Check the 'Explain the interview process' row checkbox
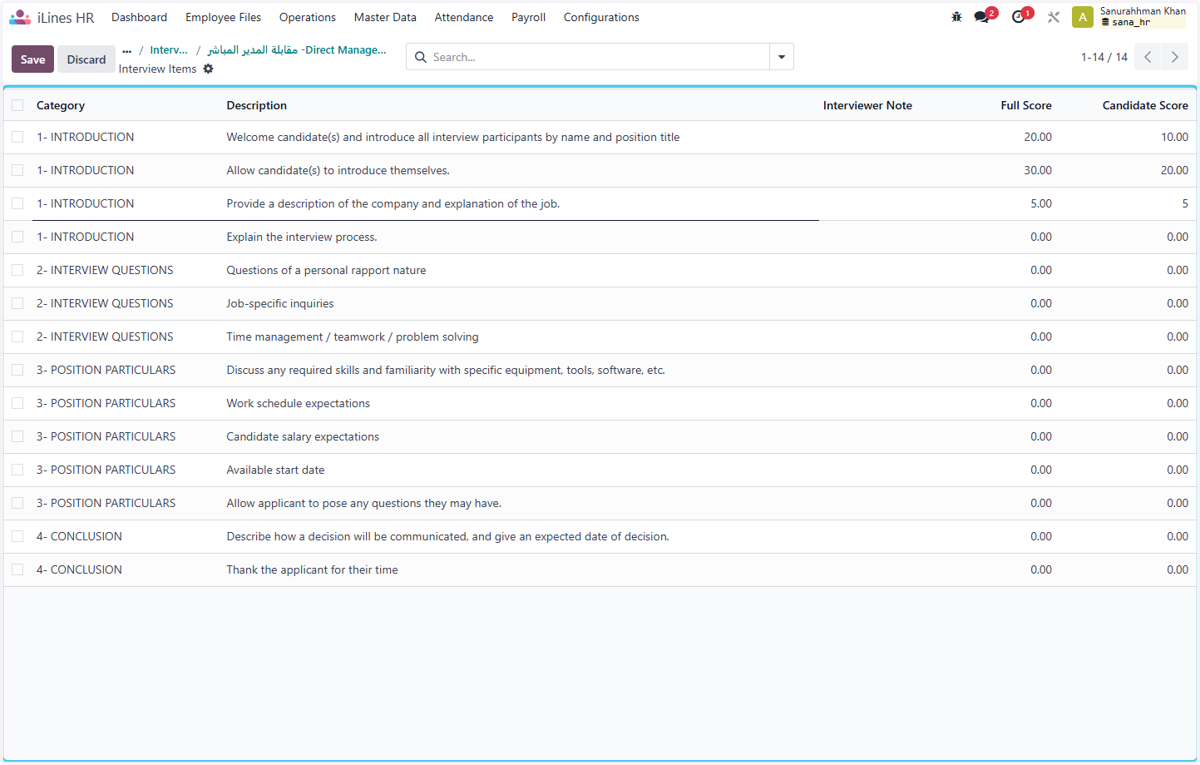 (x=18, y=237)
